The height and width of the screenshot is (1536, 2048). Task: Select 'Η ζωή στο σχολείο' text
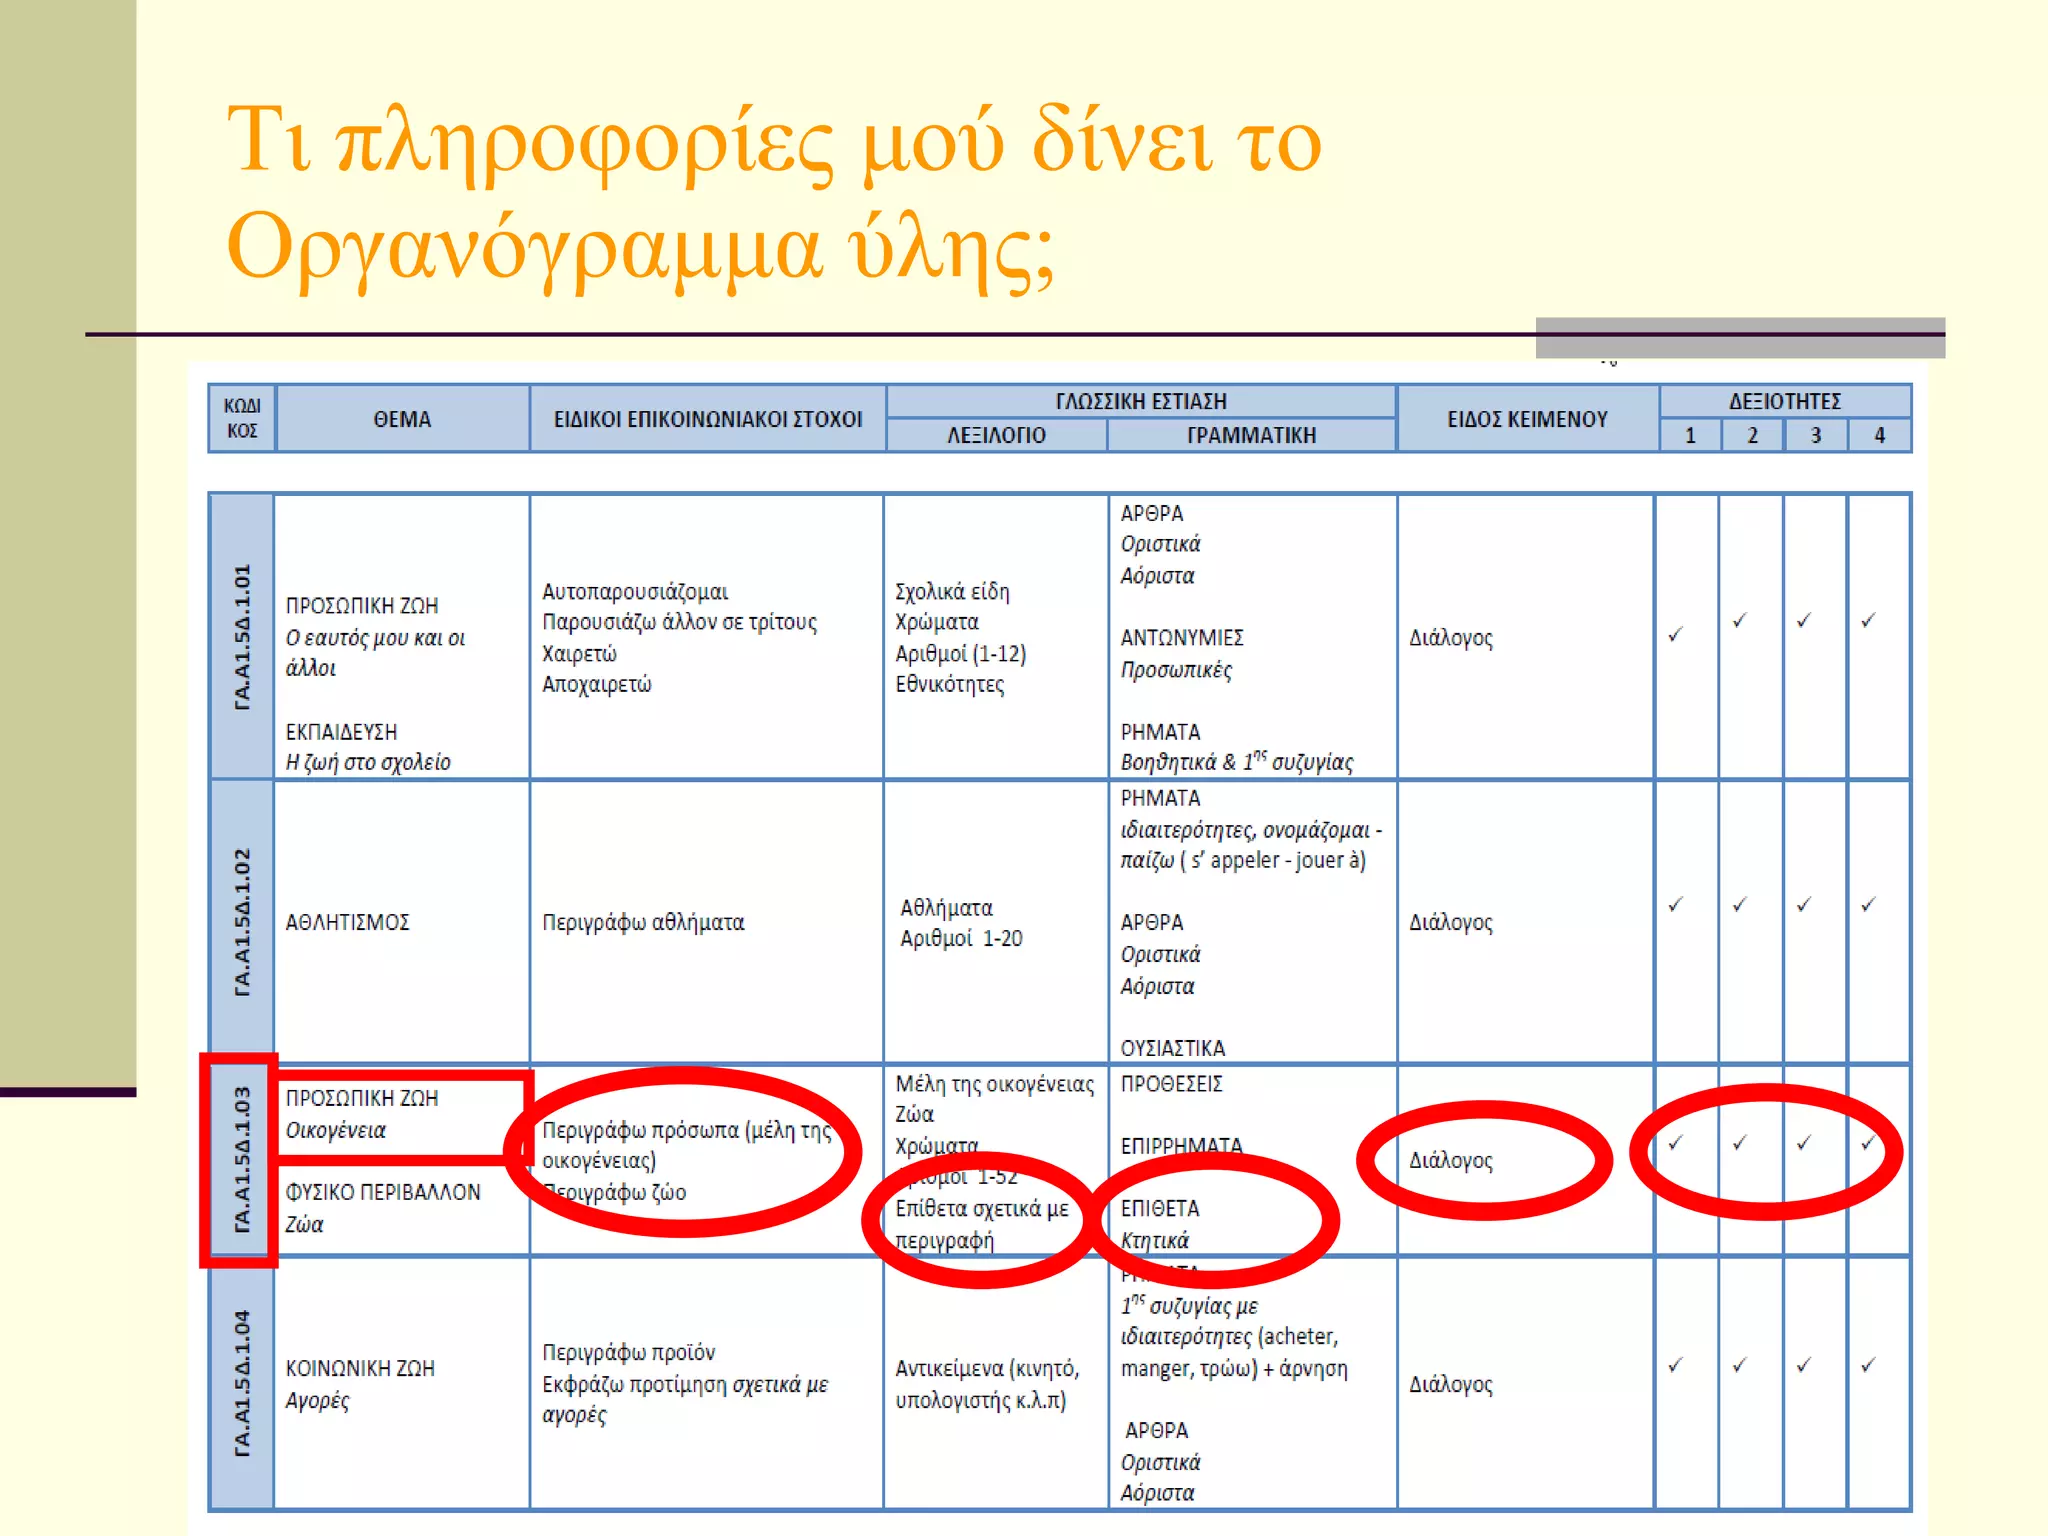click(368, 762)
